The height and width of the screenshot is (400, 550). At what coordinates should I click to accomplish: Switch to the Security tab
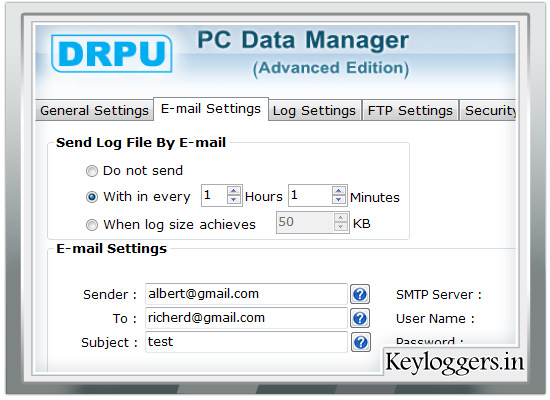(488, 111)
